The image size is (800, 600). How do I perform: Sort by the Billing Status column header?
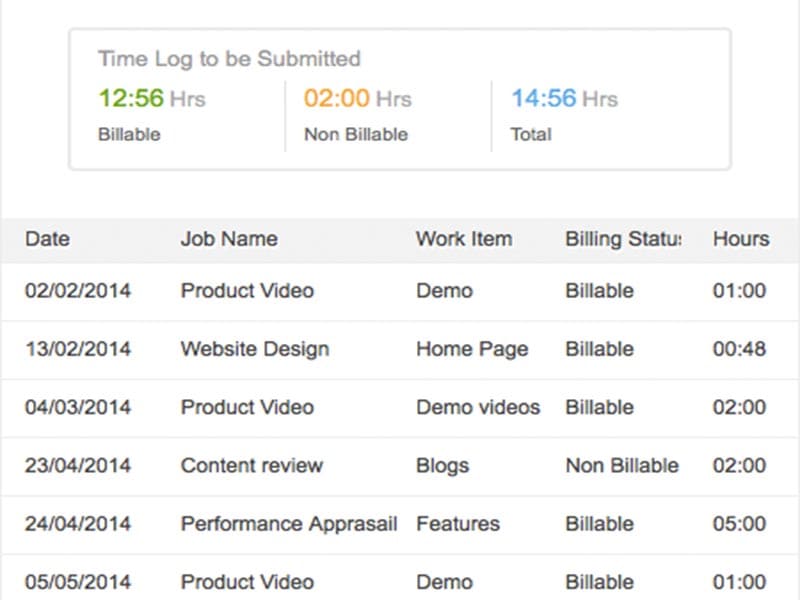click(x=622, y=239)
